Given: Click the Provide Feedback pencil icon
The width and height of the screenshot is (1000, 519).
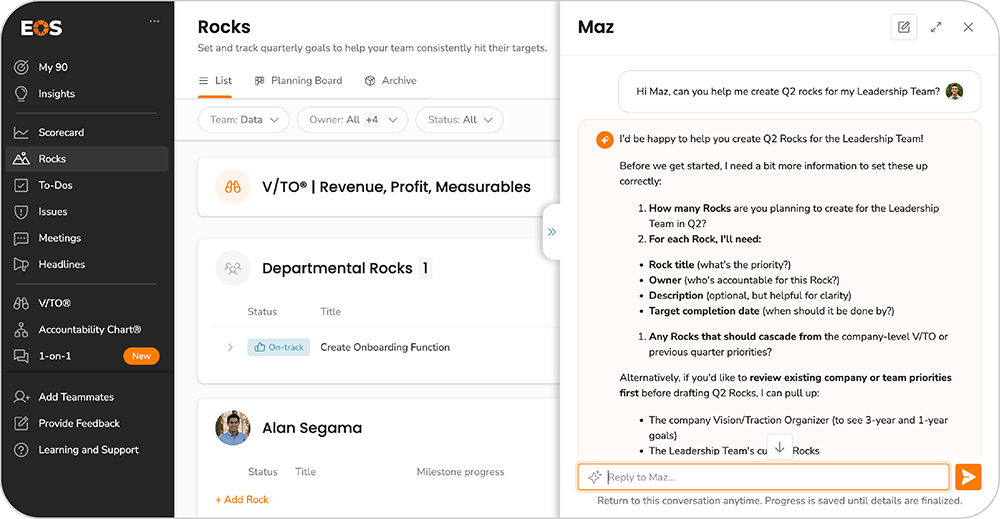Looking at the screenshot, I should [21, 423].
